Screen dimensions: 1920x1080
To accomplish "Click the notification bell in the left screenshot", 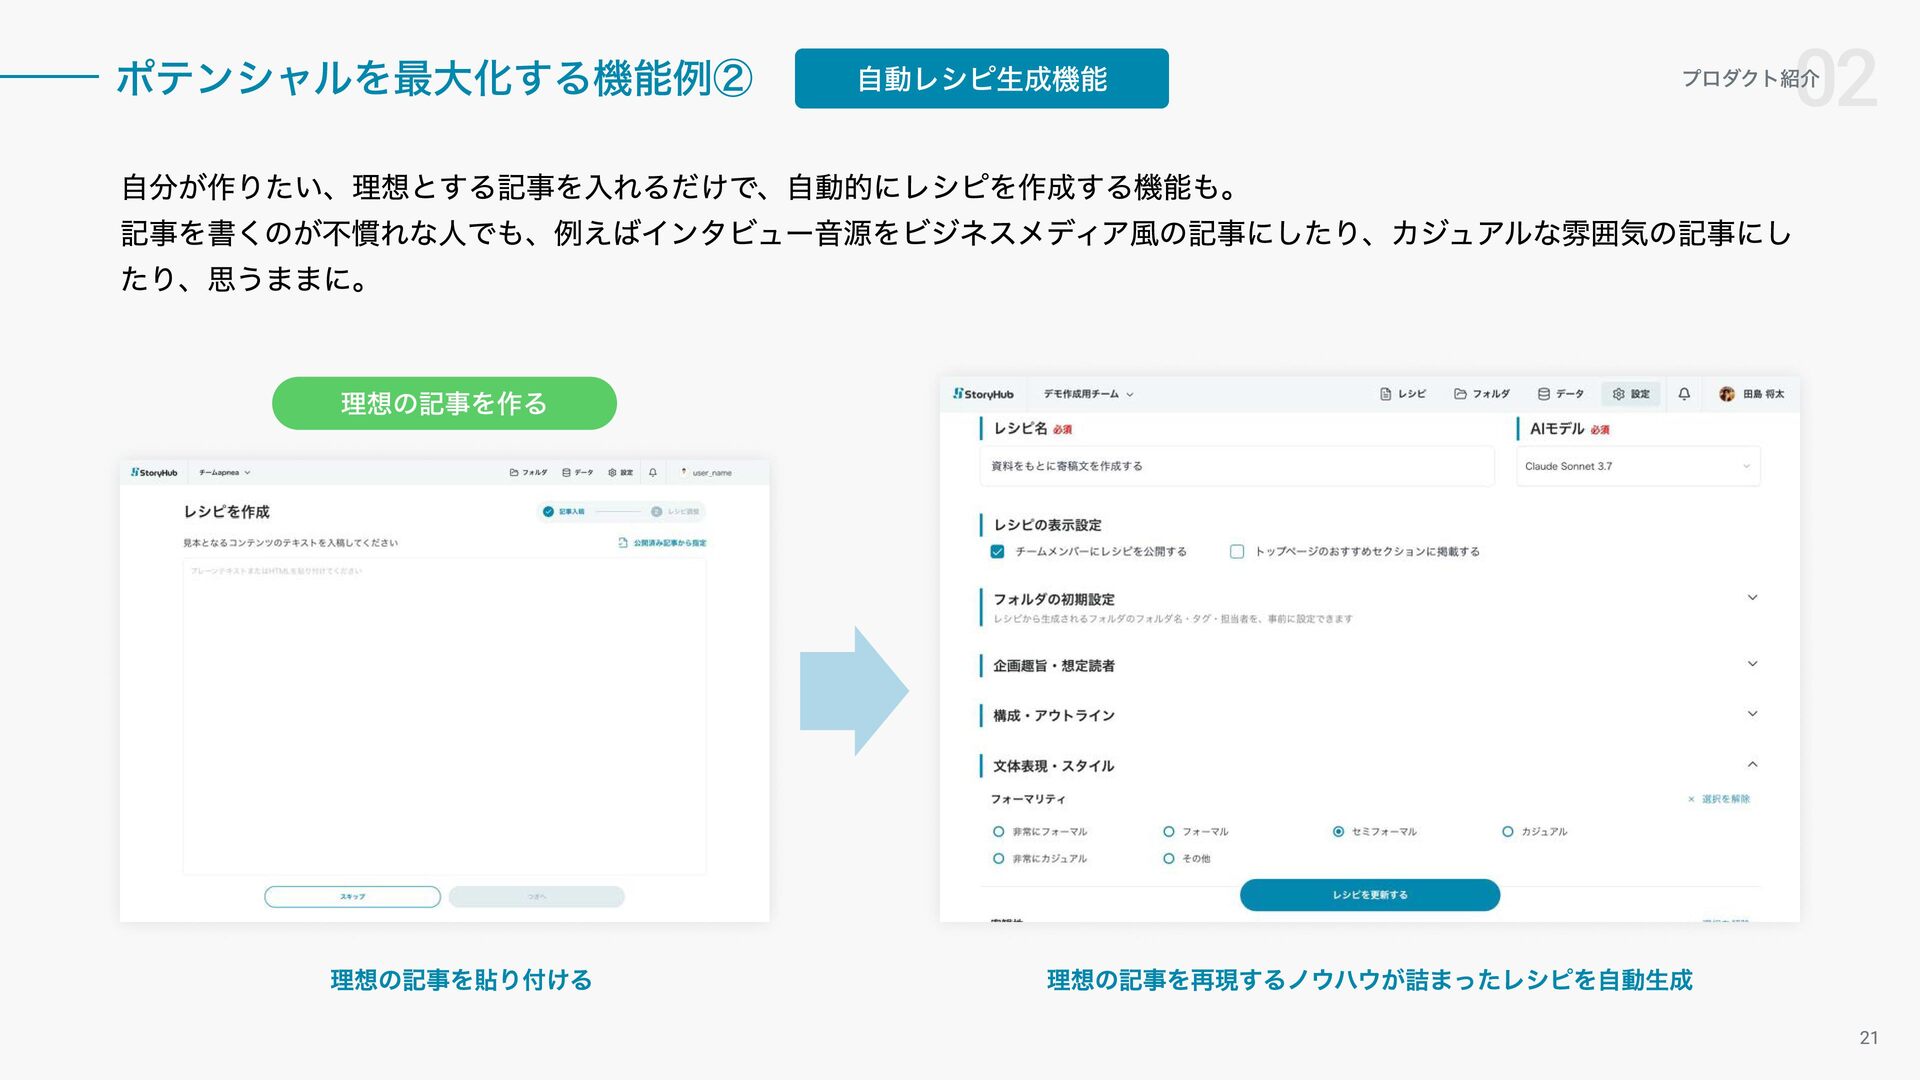I will 653,473.
